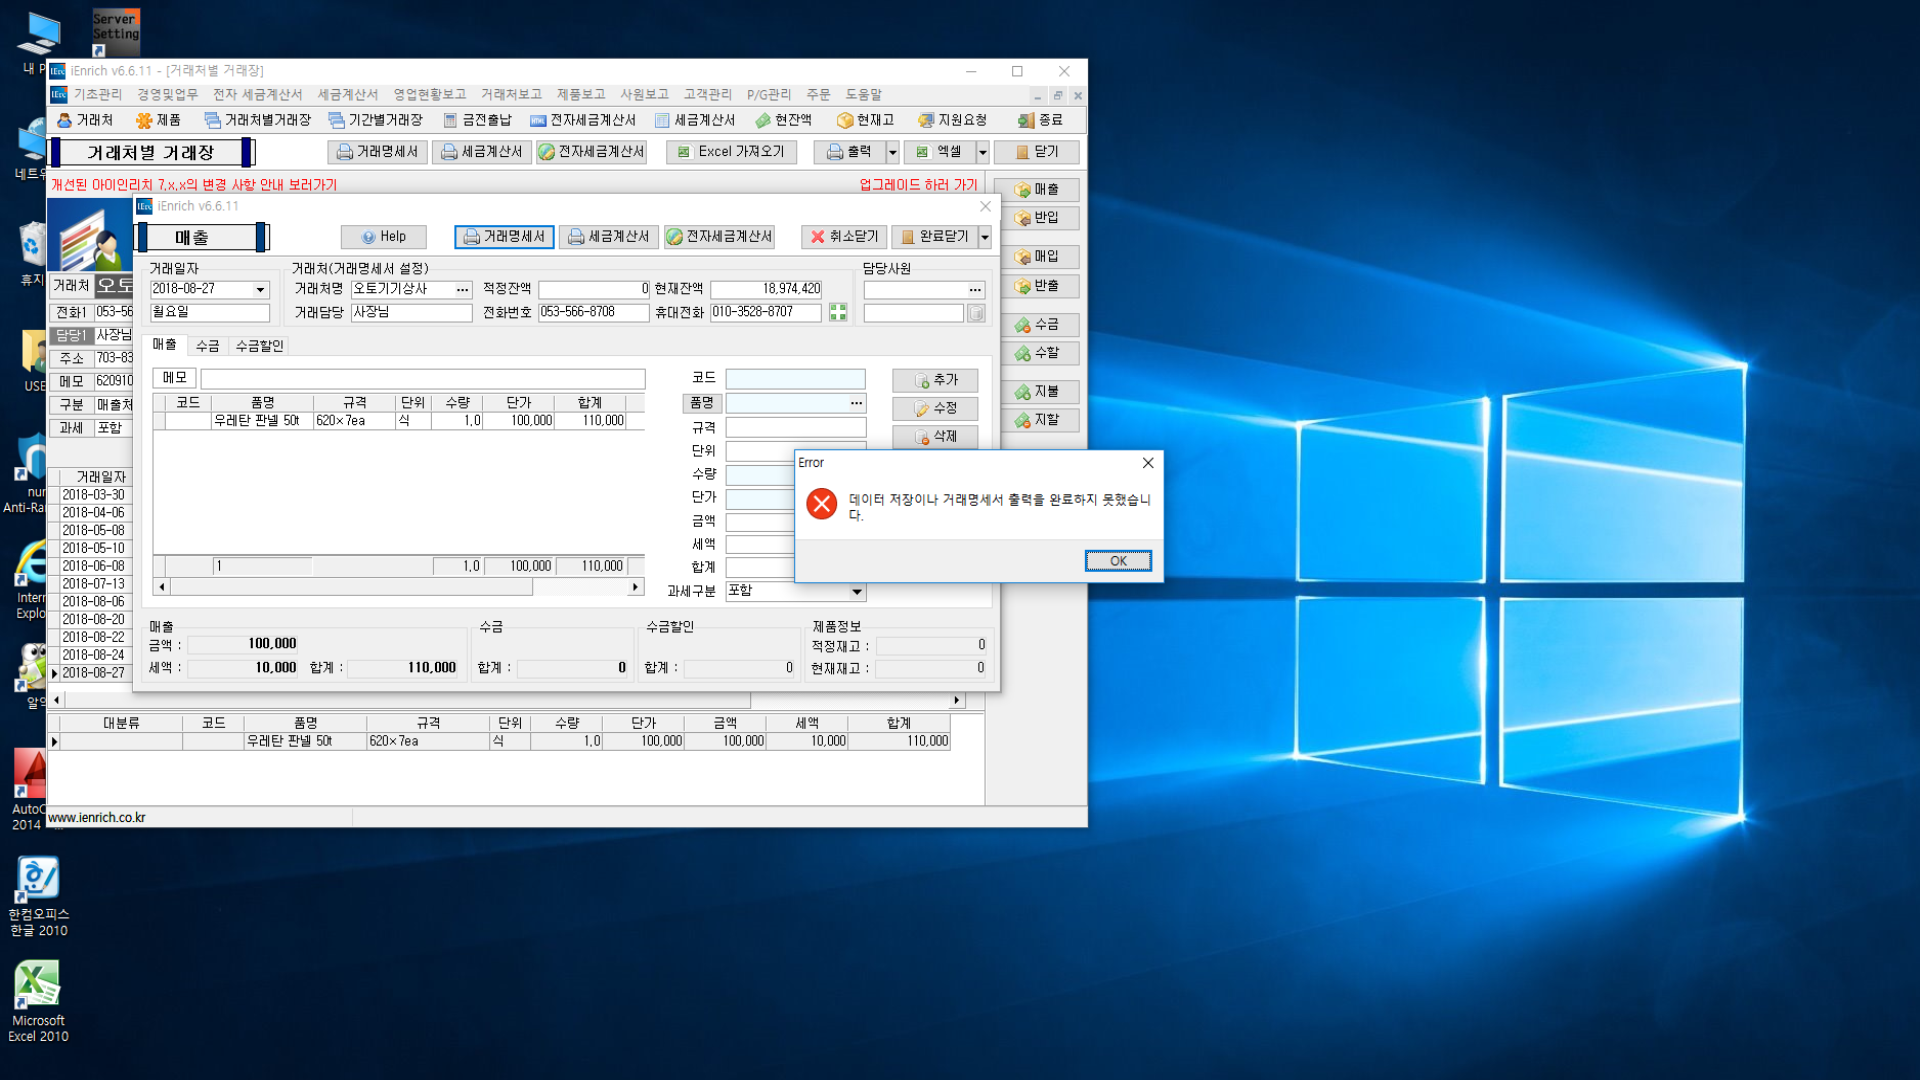
Task: Open the 완료닫기 dropdown arrow
Action: pyautogui.click(x=985, y=237)
